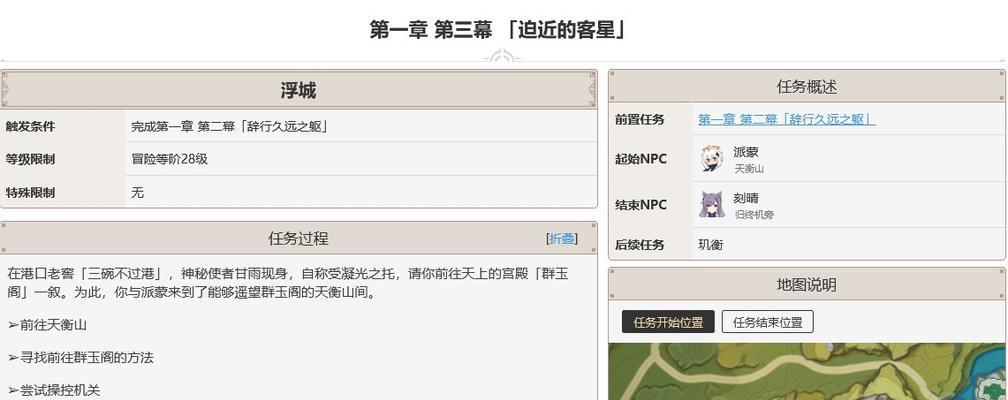Click the 天衡山 location under 派蒙
1008x400 pixels.
[749, 169]
